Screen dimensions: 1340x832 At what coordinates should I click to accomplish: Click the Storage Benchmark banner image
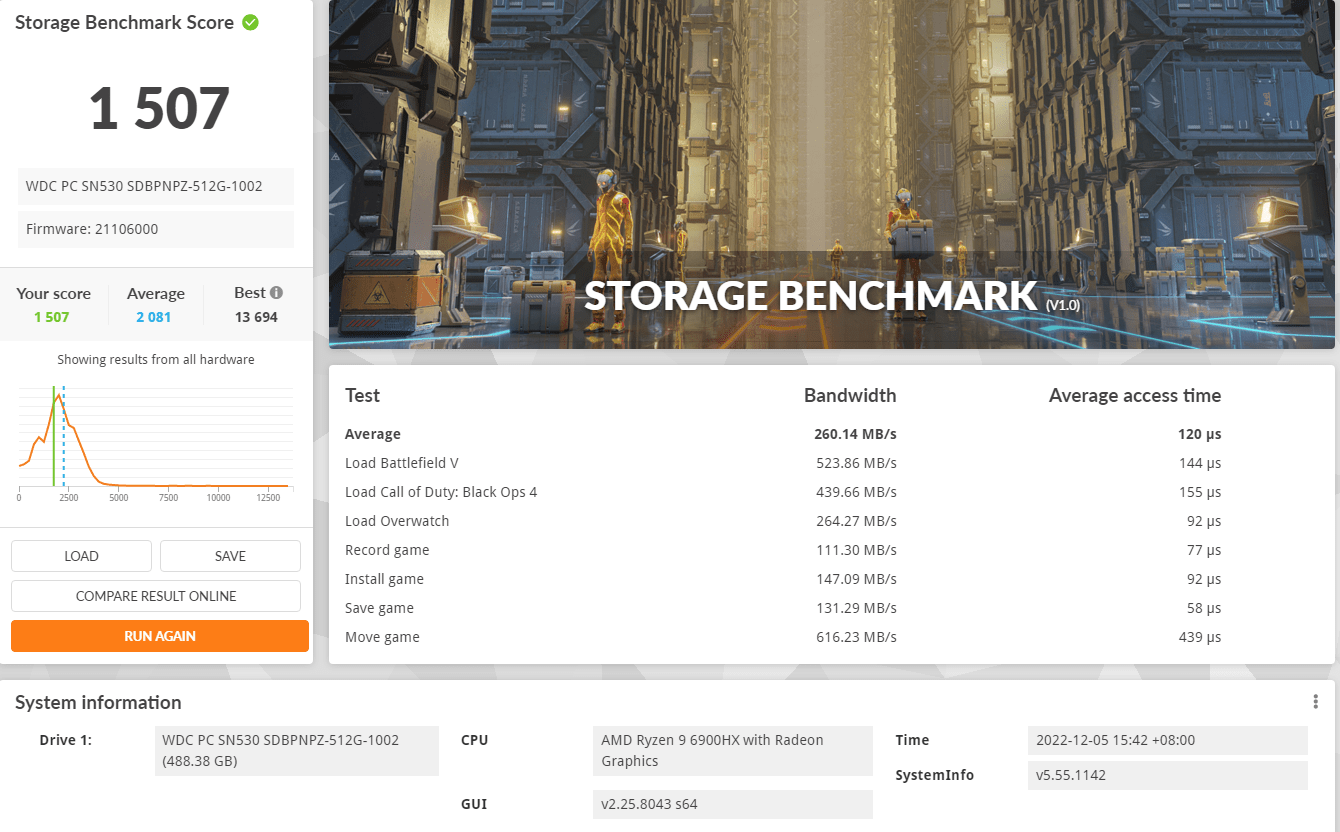pos(832,174)
